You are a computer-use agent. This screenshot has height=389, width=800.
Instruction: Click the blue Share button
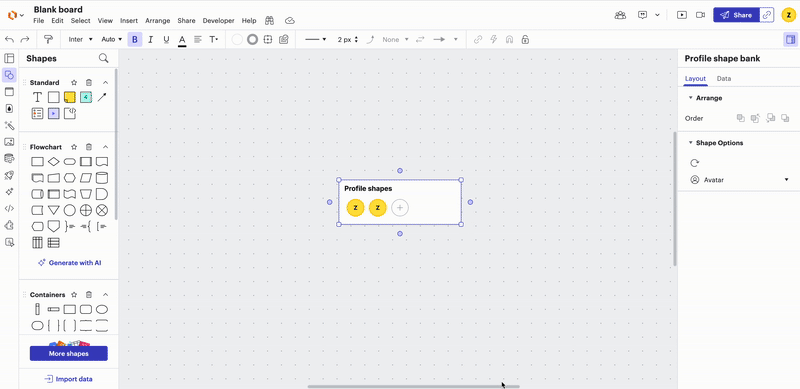tap(736, 15)
